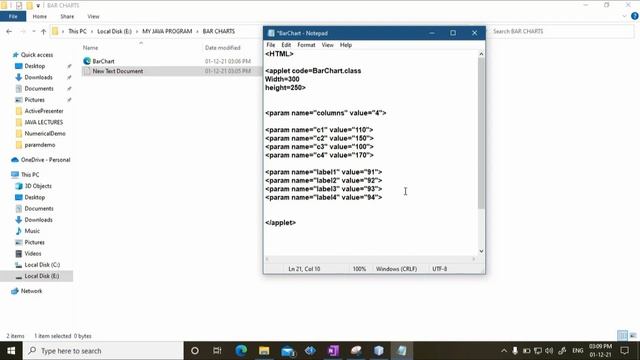Viewport: 640px width, 360px height.
Task: Click the label4 param line in Notepad
Action: 324,198
